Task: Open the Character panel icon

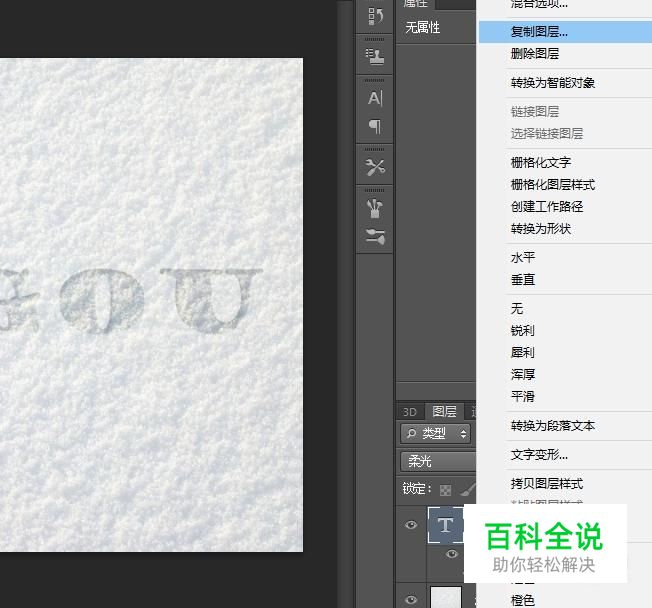Action: 375,98
